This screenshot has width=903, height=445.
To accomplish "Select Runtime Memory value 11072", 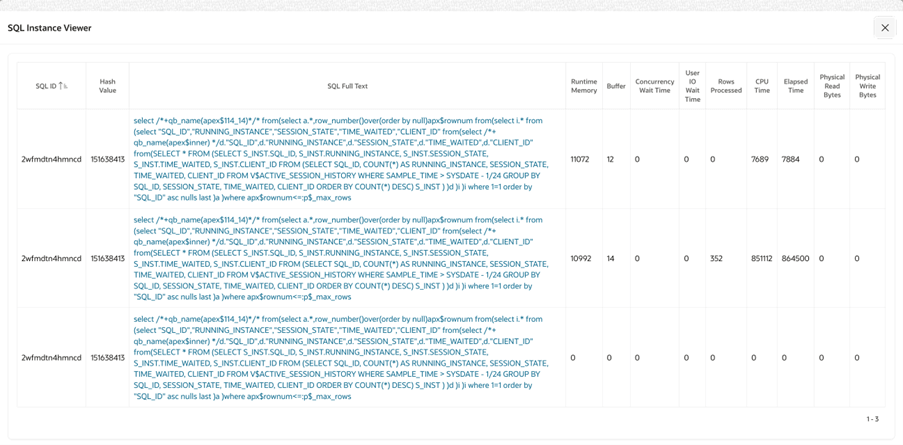I will click(x=580, y=159).
